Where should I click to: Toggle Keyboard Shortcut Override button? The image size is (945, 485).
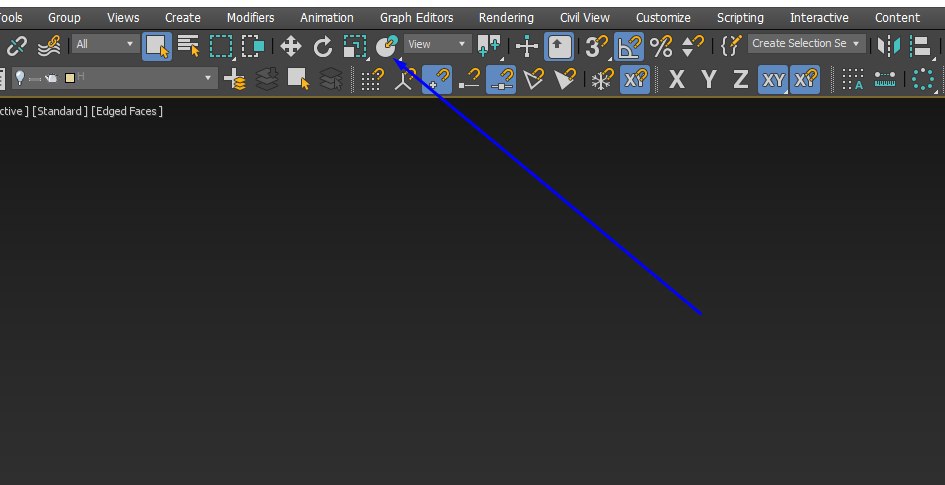559,46
